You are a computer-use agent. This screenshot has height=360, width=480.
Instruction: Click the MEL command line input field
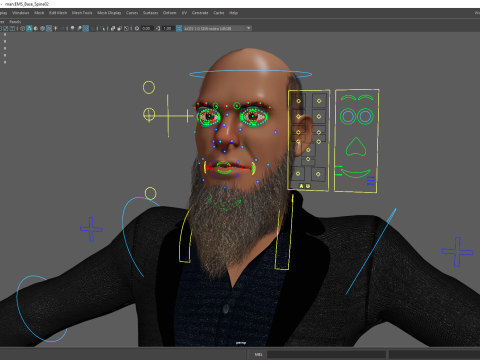pyautogui.click(x=326, y=354)
